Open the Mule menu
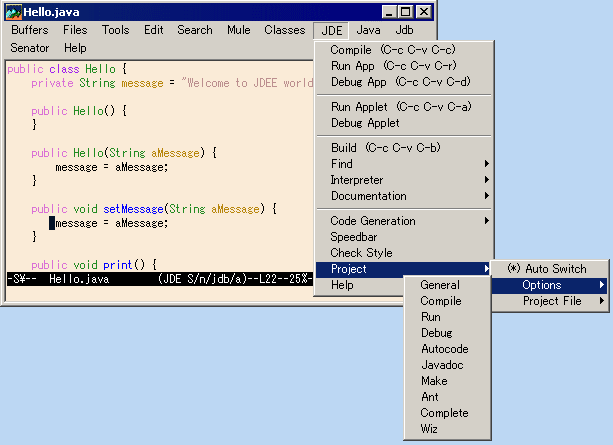This screenshot has width=613, height=445. (238, 30)
